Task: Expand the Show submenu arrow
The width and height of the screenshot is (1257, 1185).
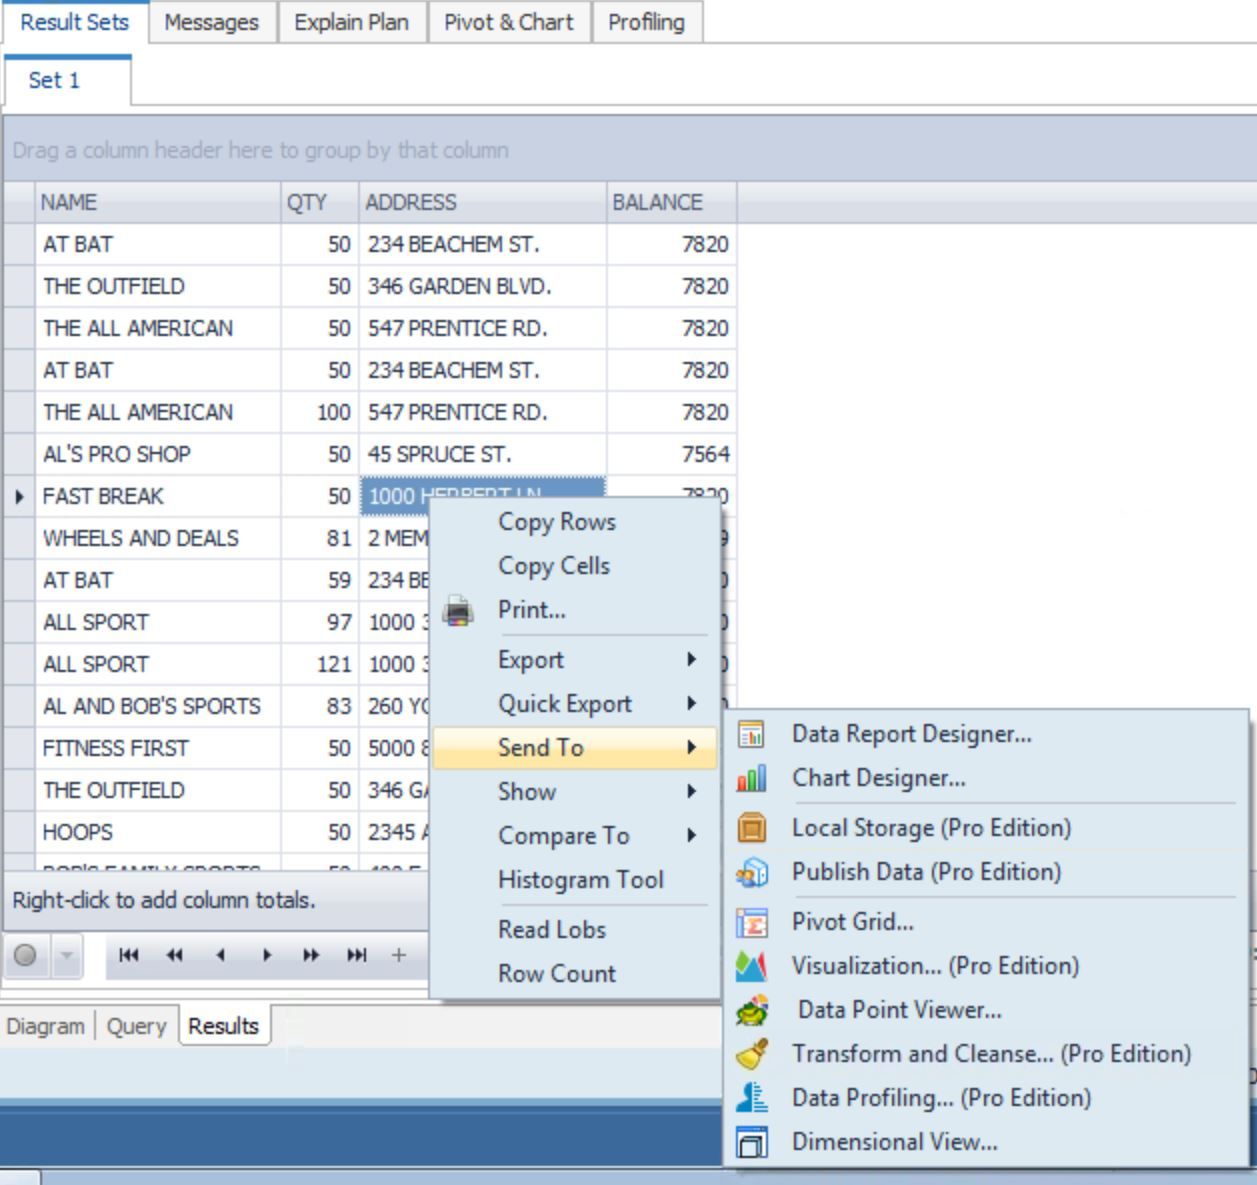Action: click(x=691, y=791)
